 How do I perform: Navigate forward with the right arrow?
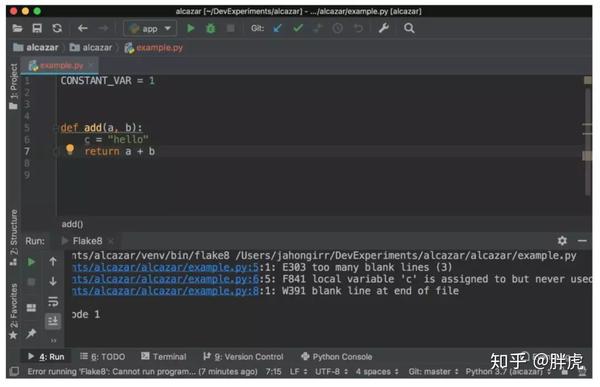103,28
